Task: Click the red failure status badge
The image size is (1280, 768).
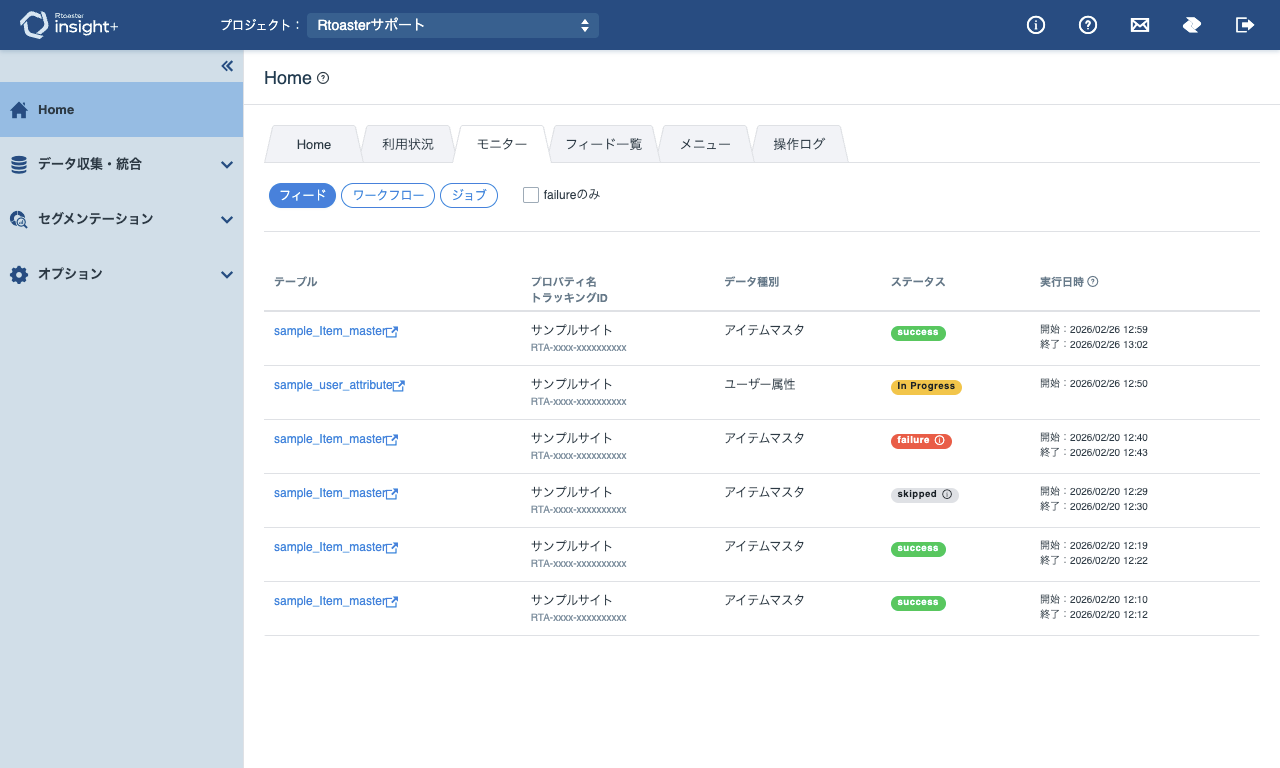Action: click(921, 441)
